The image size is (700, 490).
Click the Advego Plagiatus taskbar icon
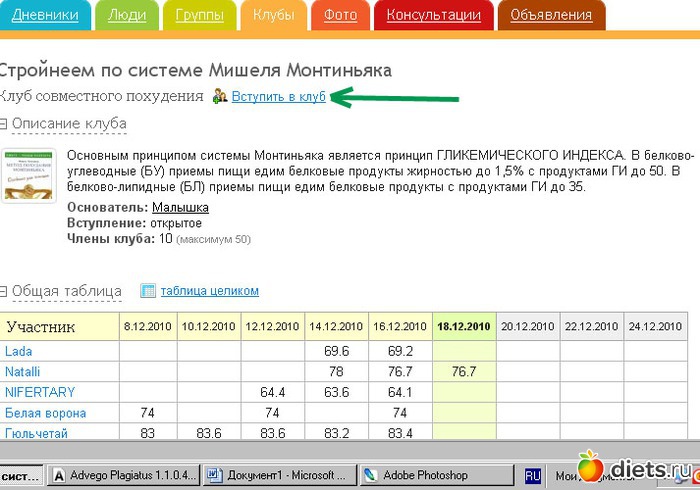(x=60, y=475)
